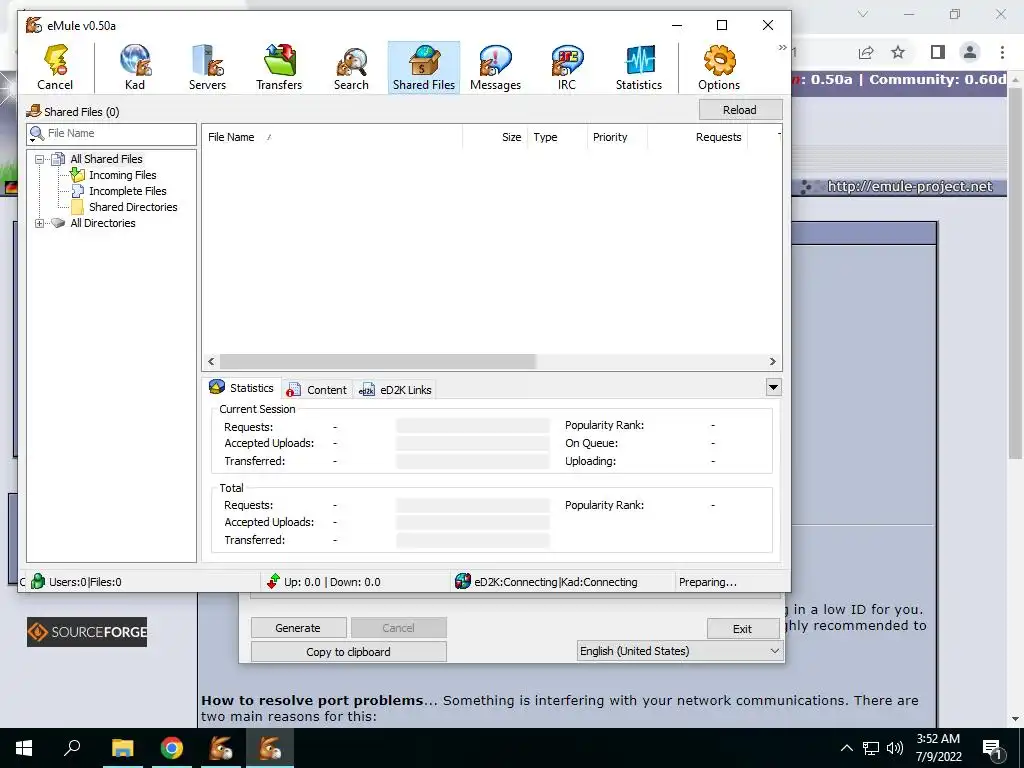This screenshot has width=1024, height=768.
Task: Bookmark page with Chrome star icon
Action: pos(899,52)
